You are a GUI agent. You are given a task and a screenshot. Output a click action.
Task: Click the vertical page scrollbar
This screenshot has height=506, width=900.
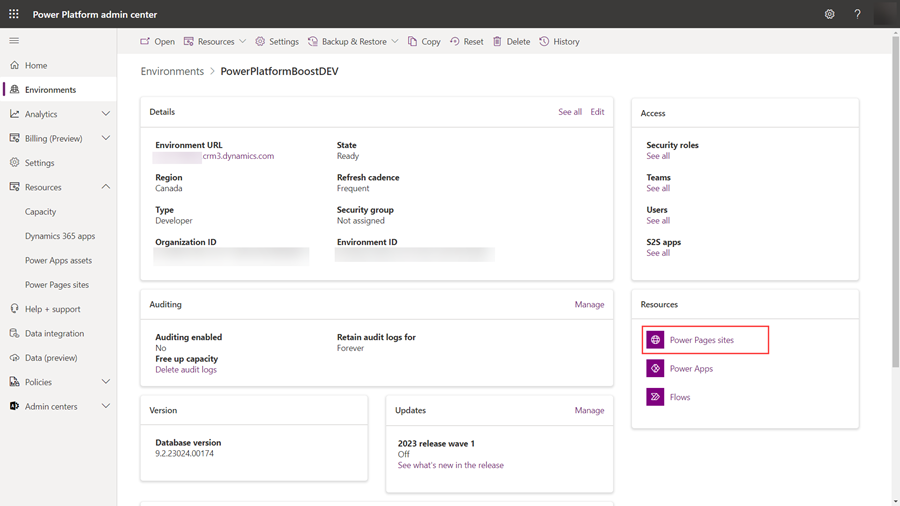coord(895,201)
